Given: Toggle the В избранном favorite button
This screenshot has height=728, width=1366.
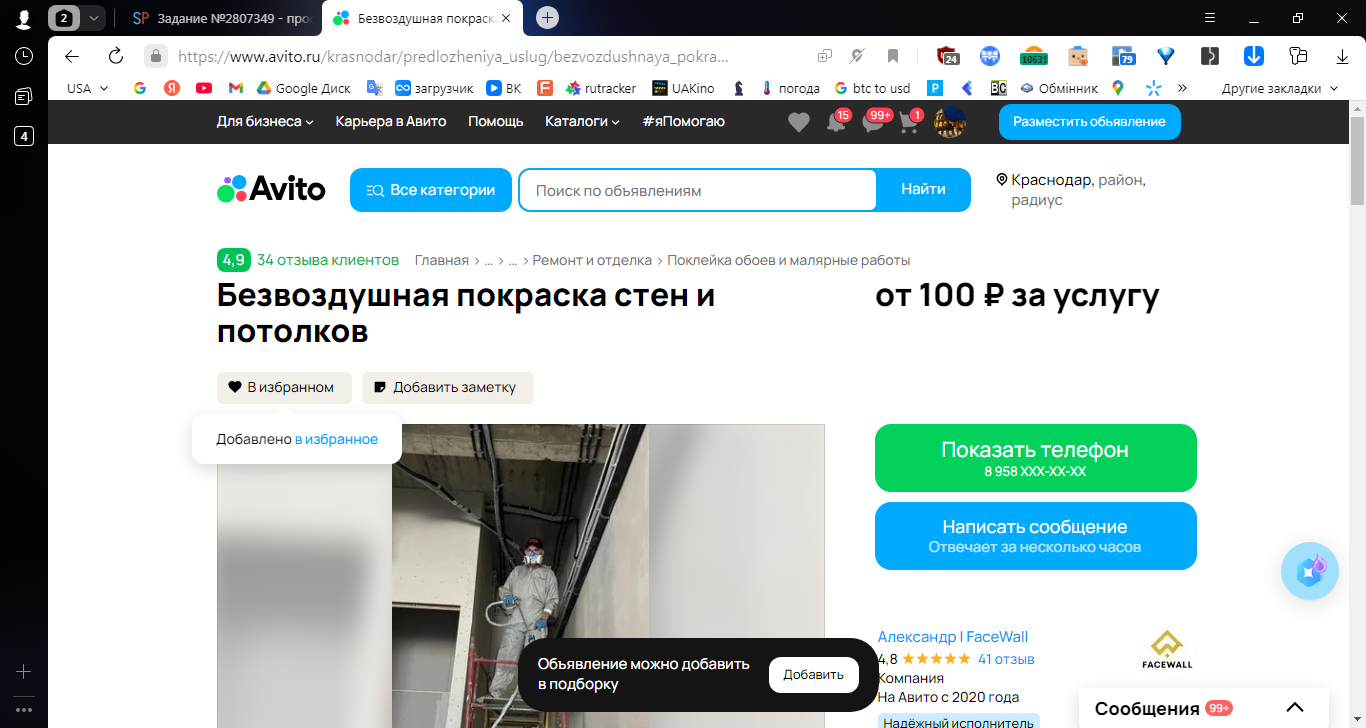Looking at the screenshot, I should tap(284, 388).
